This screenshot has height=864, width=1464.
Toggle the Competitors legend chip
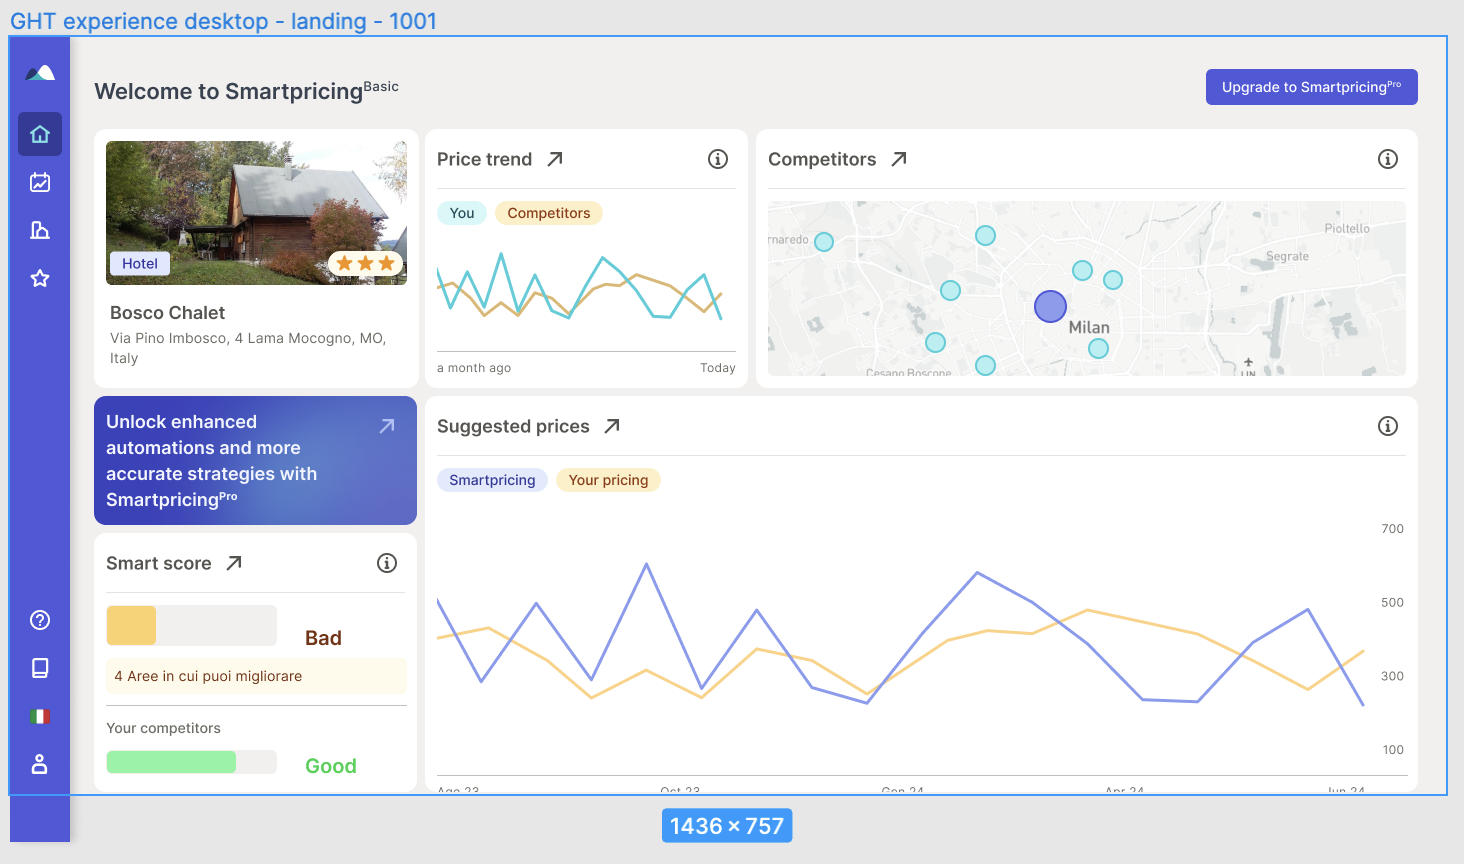[x=549, y=213]
